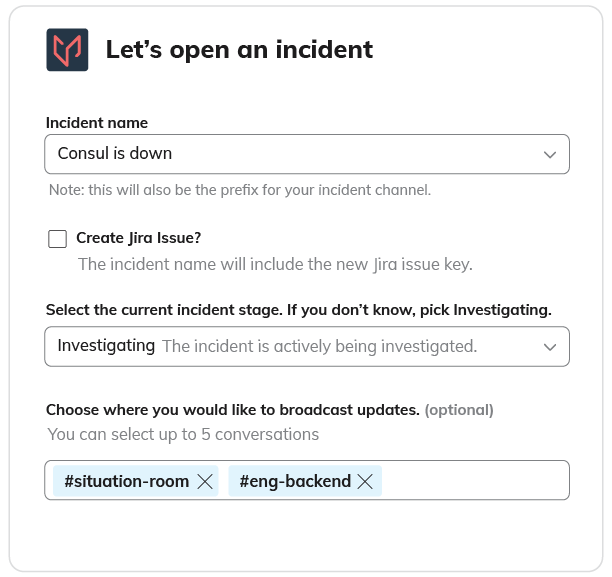Remove the #eng-backend tag with its X
612x577 pixels.
point(365,482)
